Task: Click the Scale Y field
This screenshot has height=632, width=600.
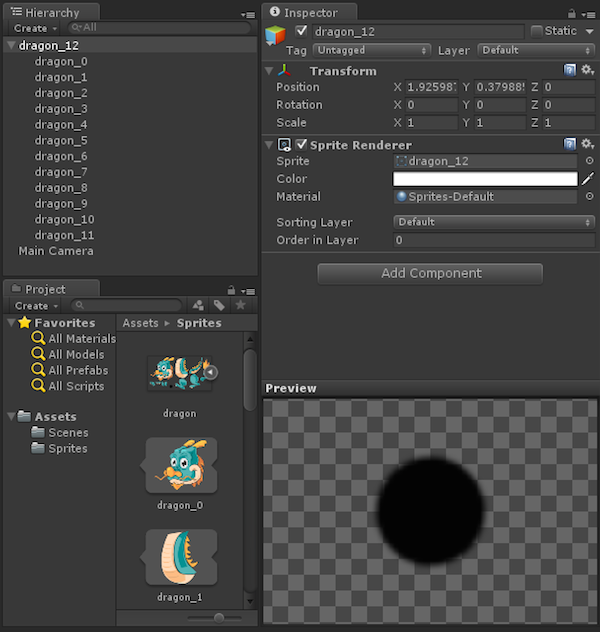Action: [x=500, y=122]
